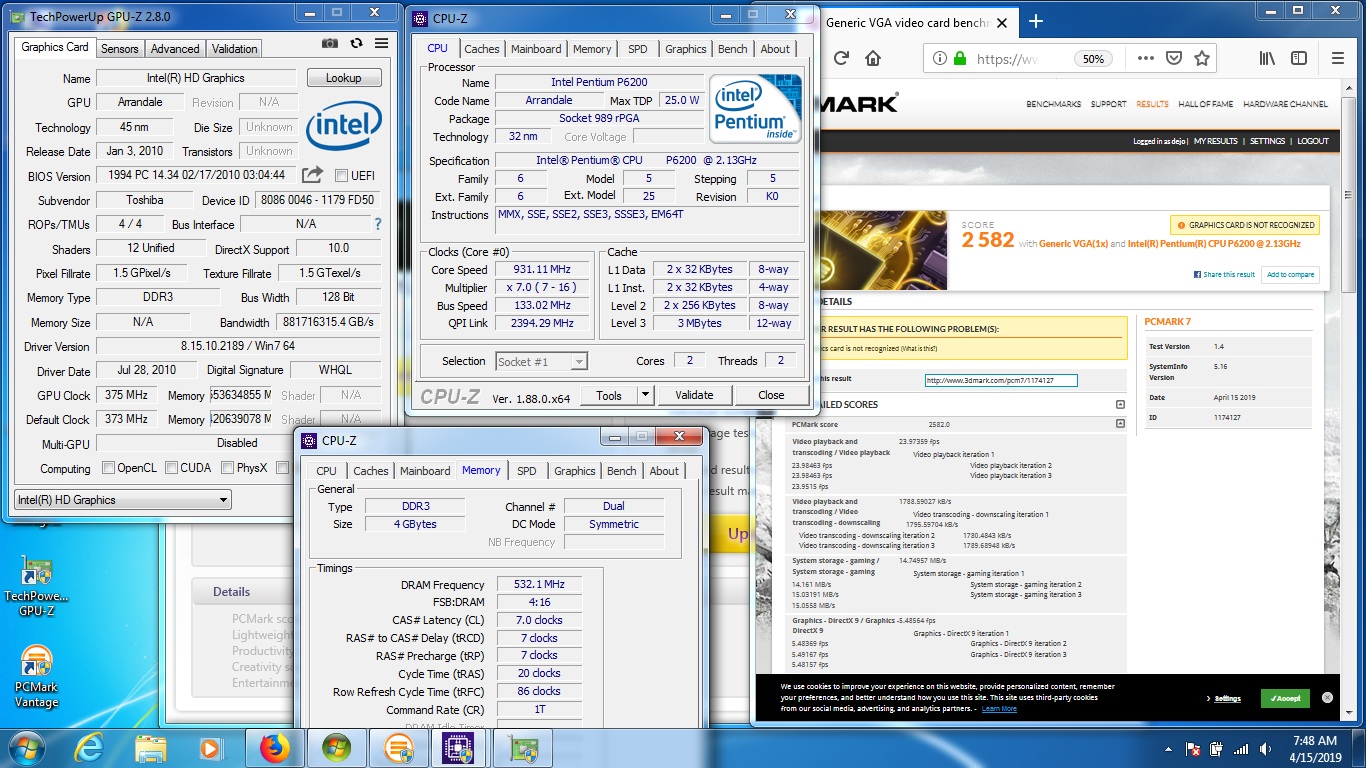Click the Windows Start button
Viewport: 1366px width, 768px height.
[27, 747]
